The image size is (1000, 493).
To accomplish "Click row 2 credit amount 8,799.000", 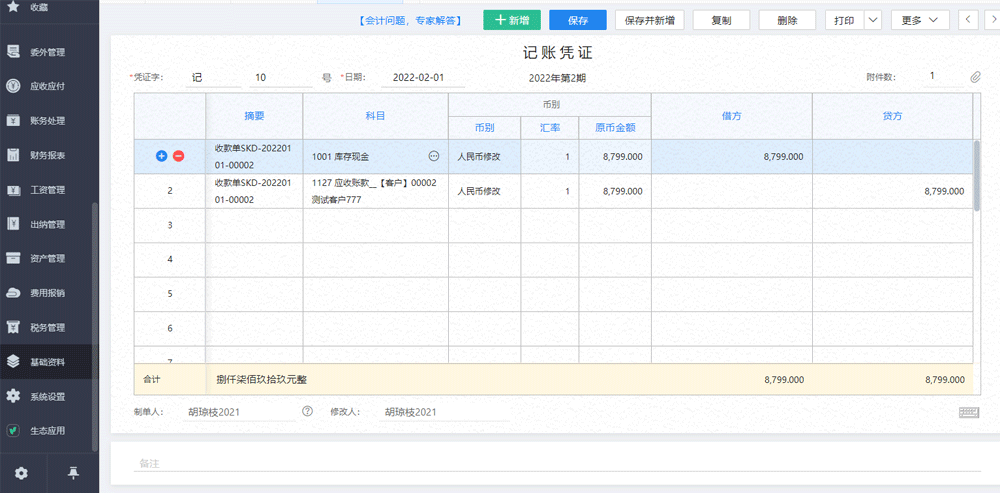I will [892, 191].
